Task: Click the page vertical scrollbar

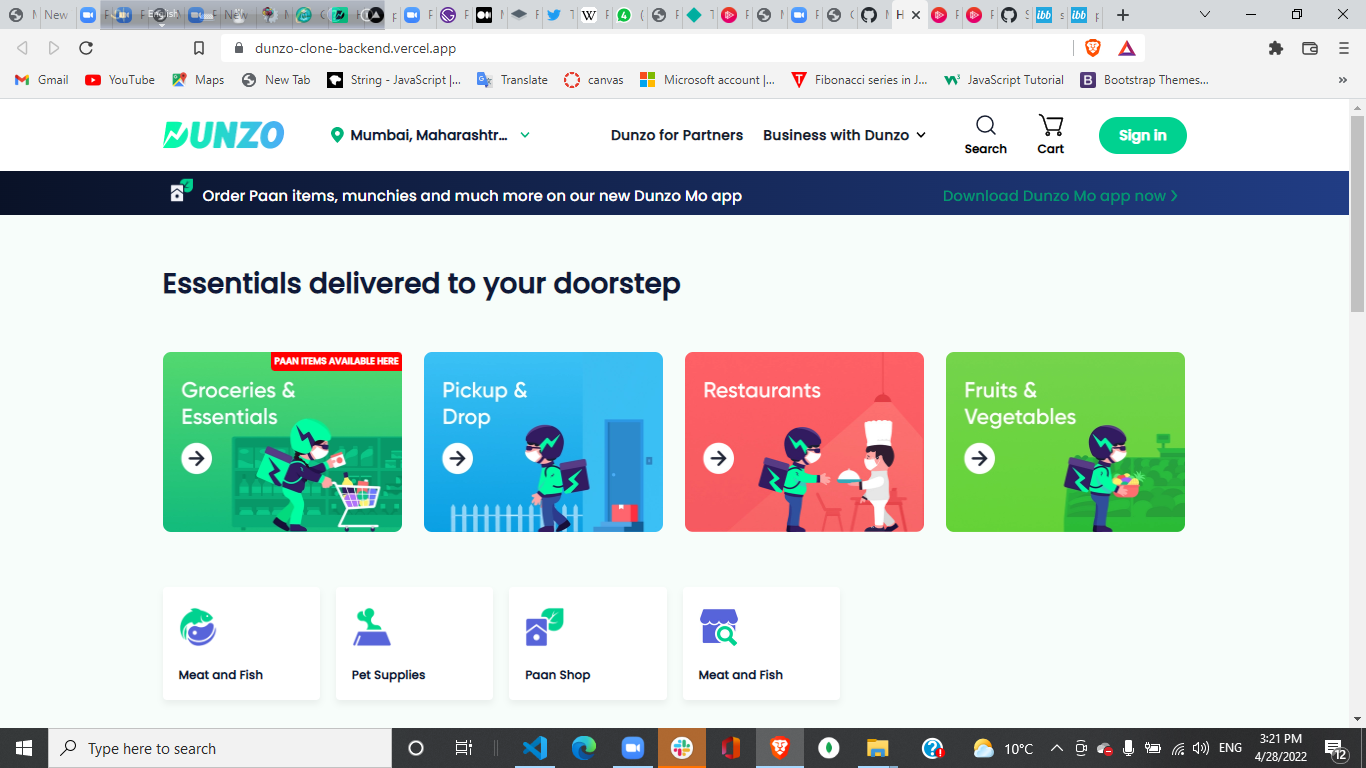Action: click(1357, 215)
